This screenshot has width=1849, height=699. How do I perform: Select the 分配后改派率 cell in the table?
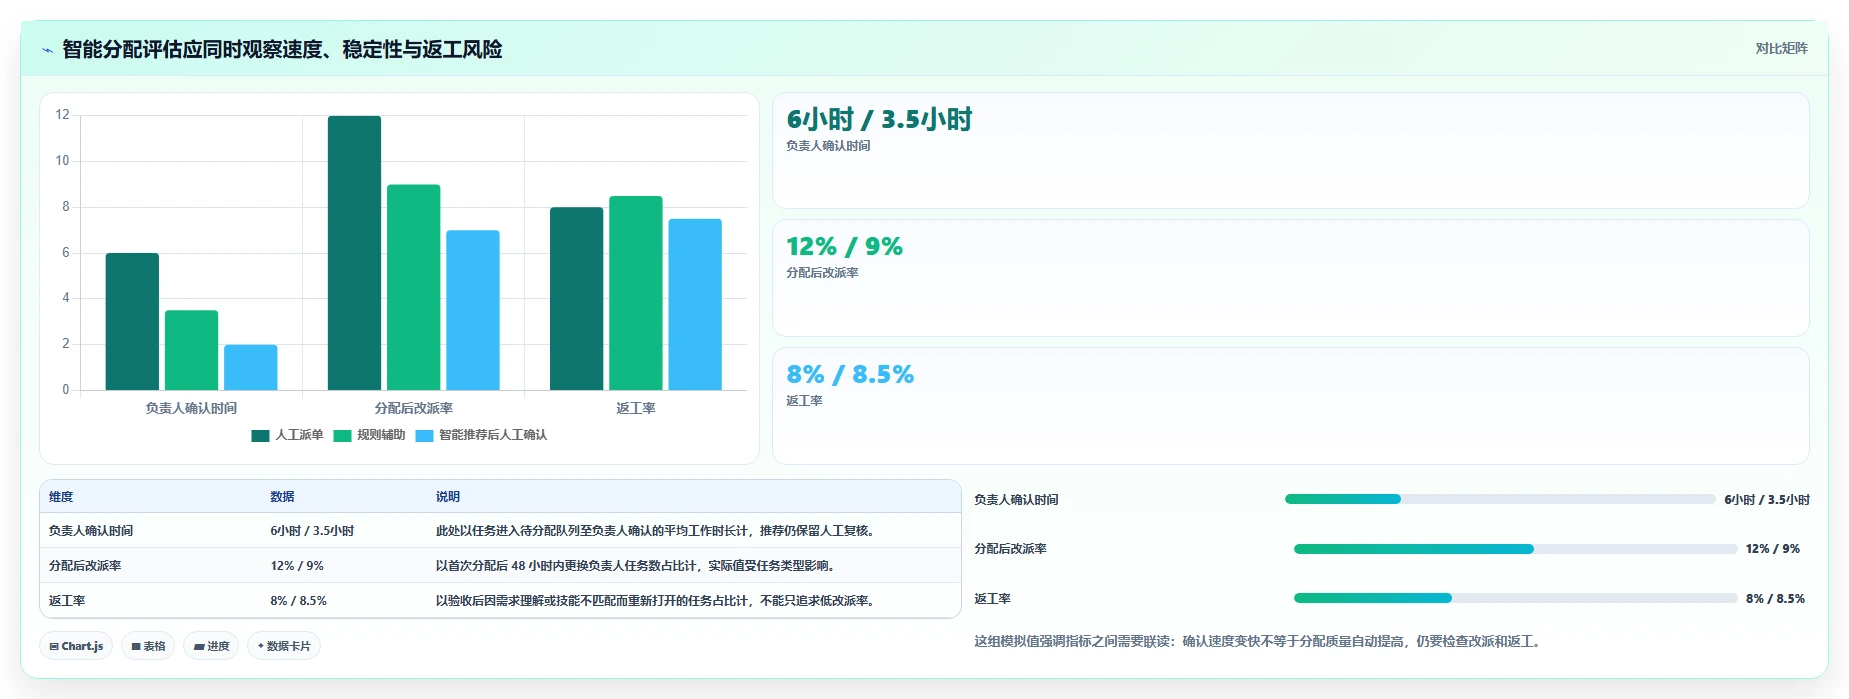(x=85, y=566)
